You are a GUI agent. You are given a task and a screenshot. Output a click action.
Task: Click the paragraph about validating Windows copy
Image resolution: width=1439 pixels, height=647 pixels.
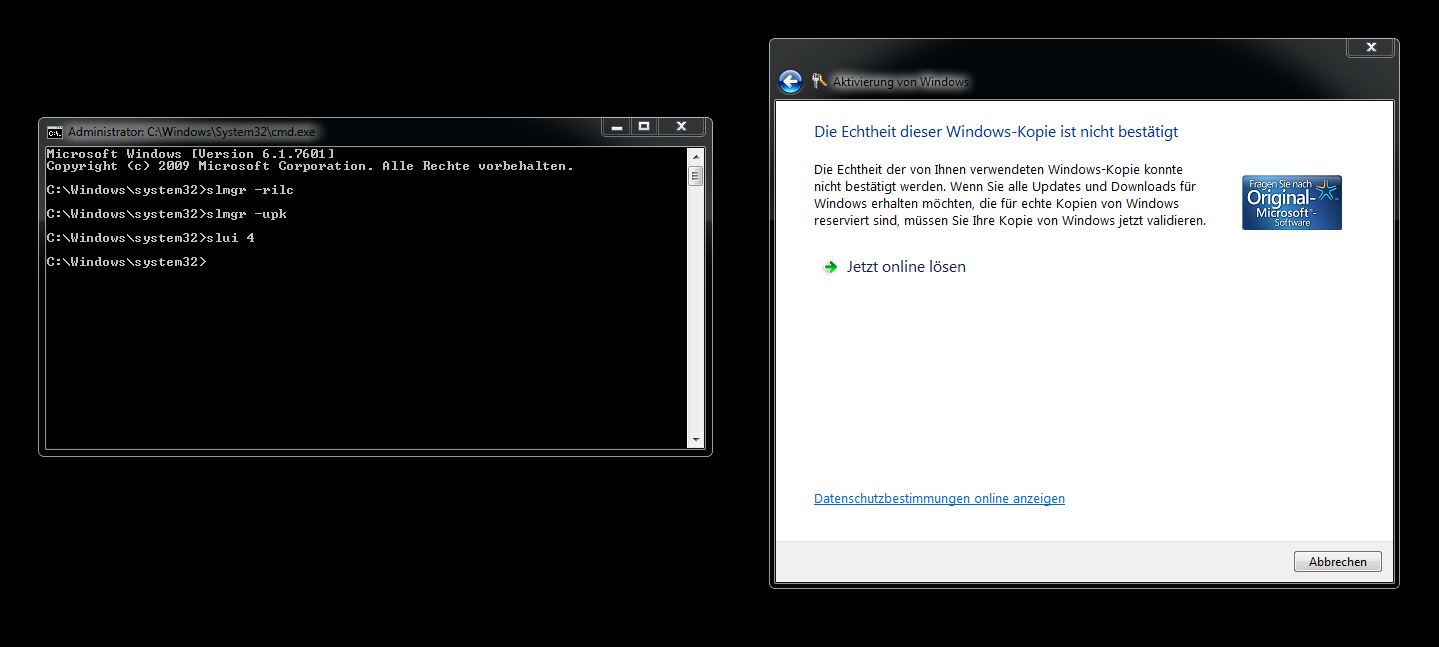pyautogui.click(x=1010, y=195)
